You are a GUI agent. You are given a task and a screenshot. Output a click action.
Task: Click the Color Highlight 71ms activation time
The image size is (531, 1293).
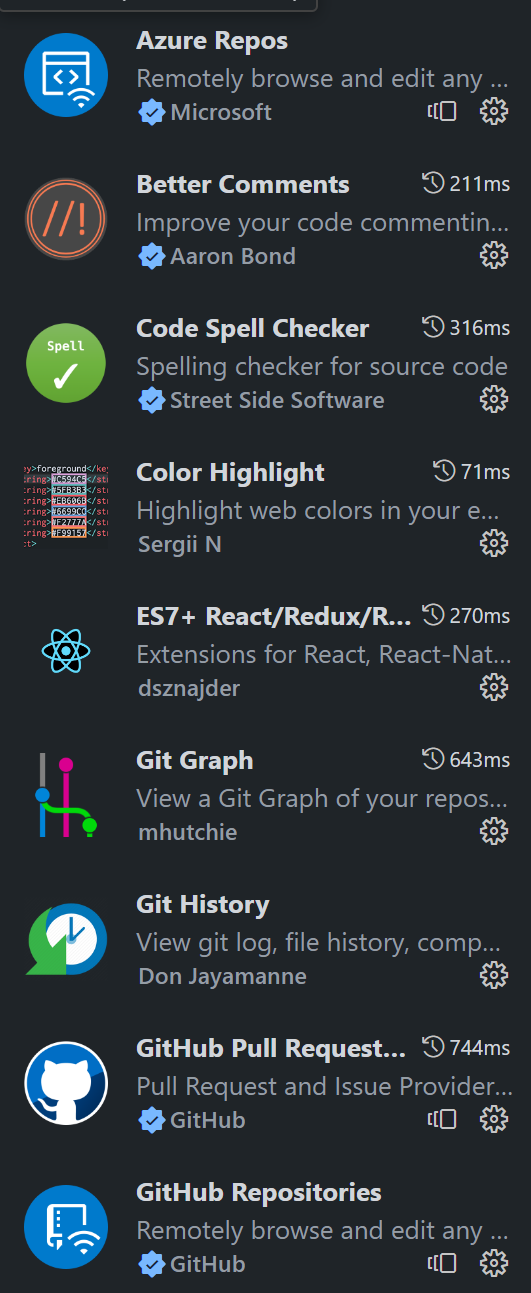[471, 472]
